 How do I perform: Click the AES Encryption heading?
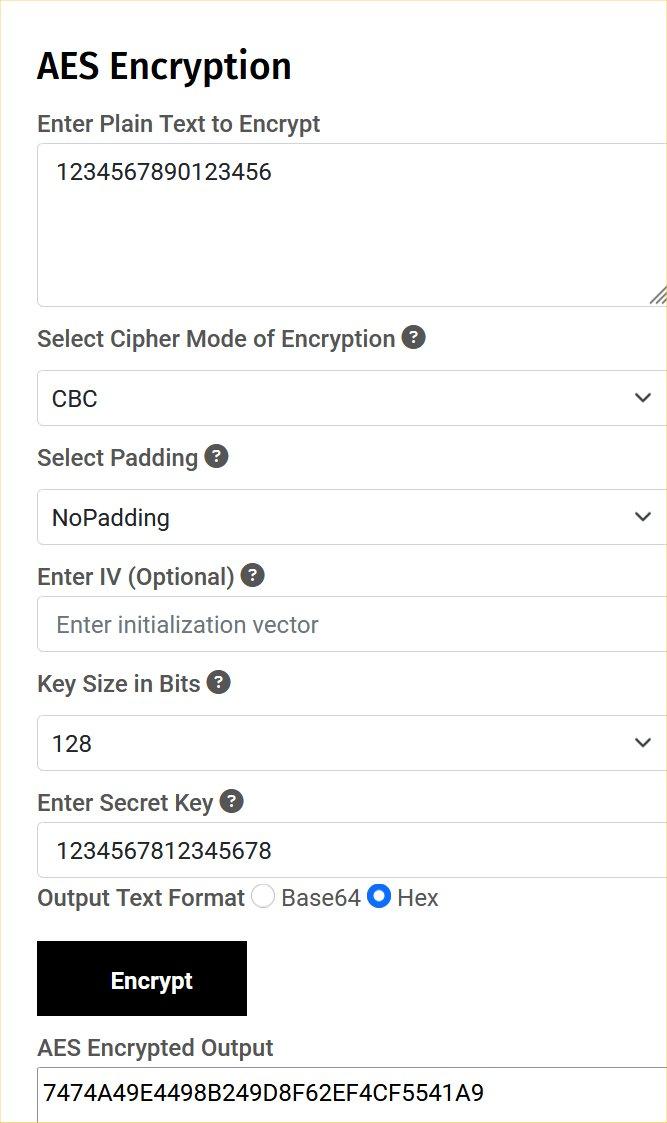(164, 66)
